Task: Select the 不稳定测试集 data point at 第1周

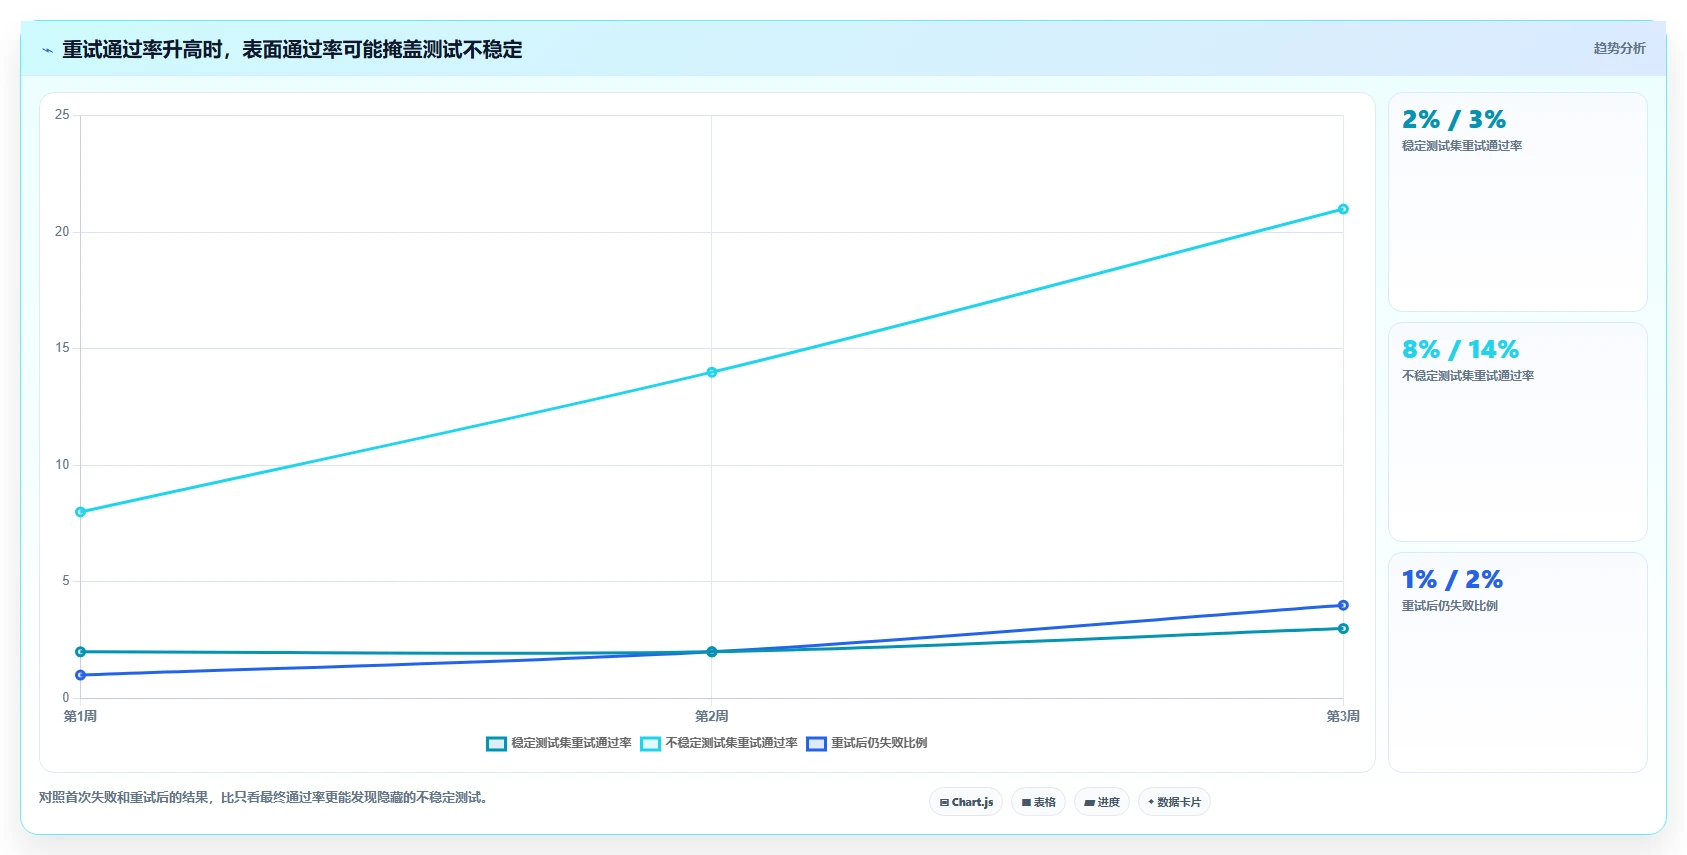Action: pos(81,512)
